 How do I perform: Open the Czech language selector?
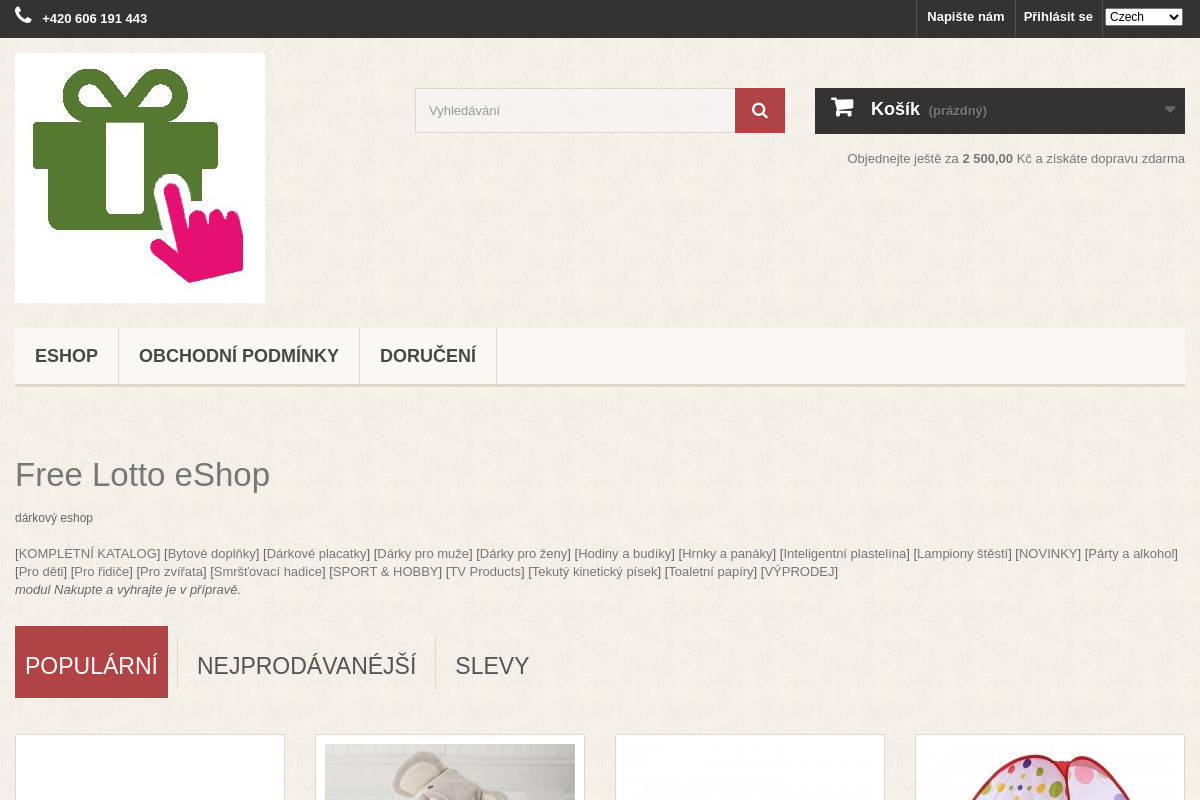click(x=1144, y=17)
